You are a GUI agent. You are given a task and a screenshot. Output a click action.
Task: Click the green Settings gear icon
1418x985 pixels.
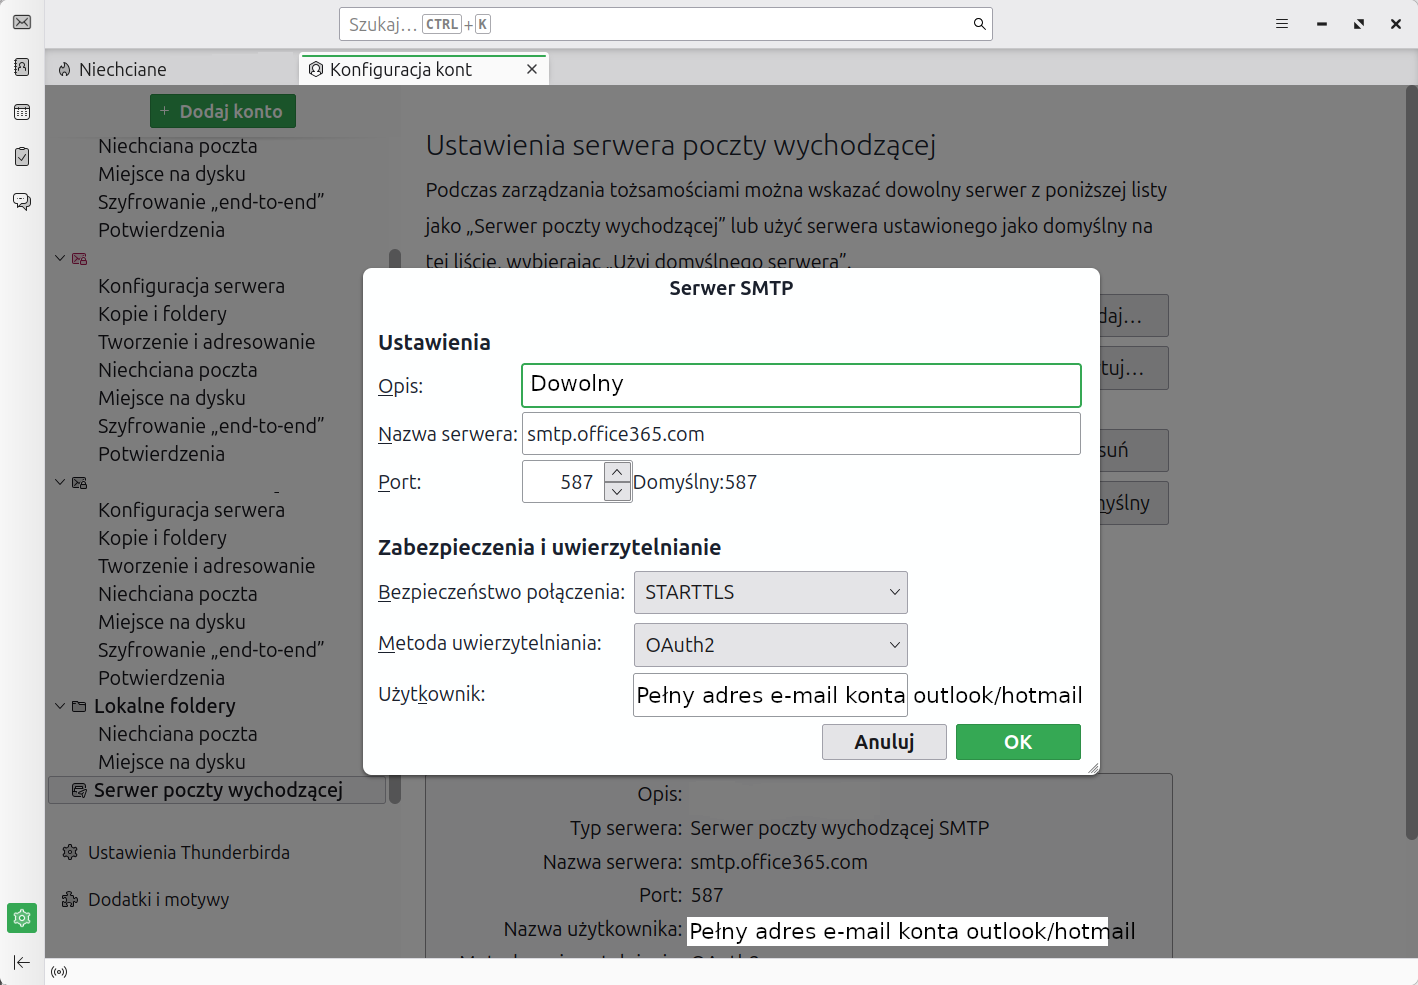(x=22, y=918)
